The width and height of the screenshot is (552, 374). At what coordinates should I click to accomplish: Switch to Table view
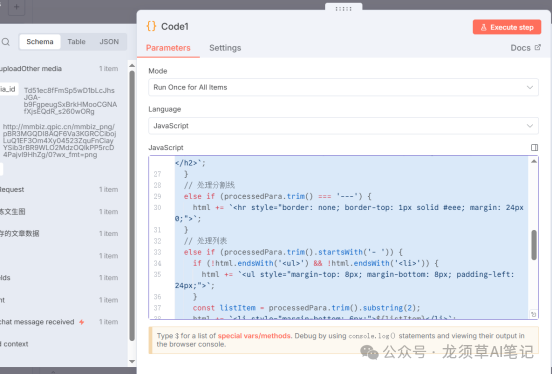coord(76,42)
